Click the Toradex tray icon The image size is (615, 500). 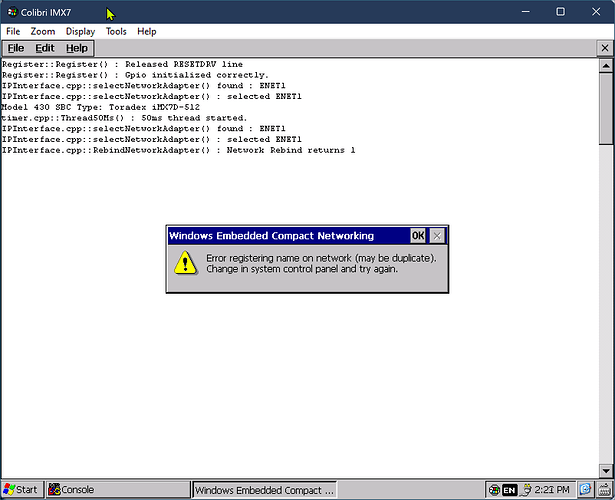494,490
